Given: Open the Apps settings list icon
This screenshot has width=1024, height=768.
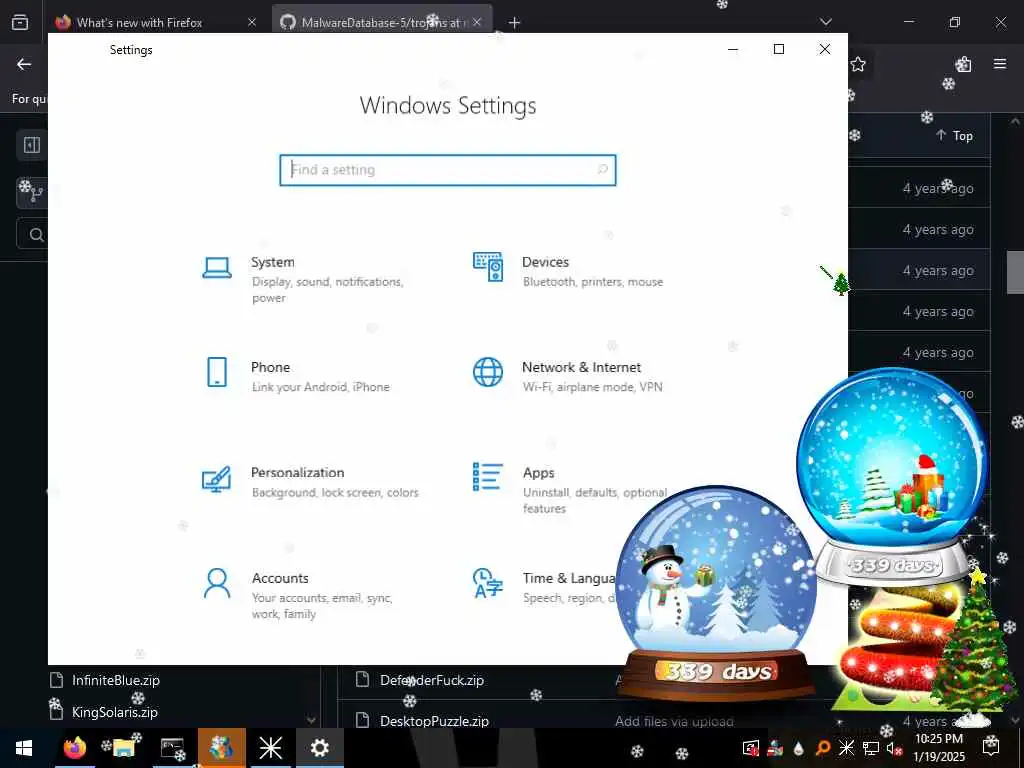Looking at the screenshot, I should tap(488, 477).
